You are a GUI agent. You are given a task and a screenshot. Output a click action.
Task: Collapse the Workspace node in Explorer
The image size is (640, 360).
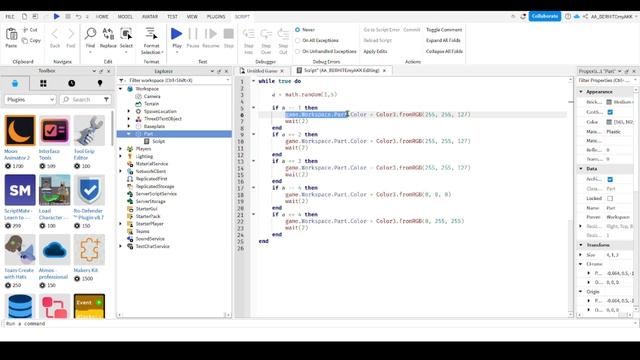121,89
